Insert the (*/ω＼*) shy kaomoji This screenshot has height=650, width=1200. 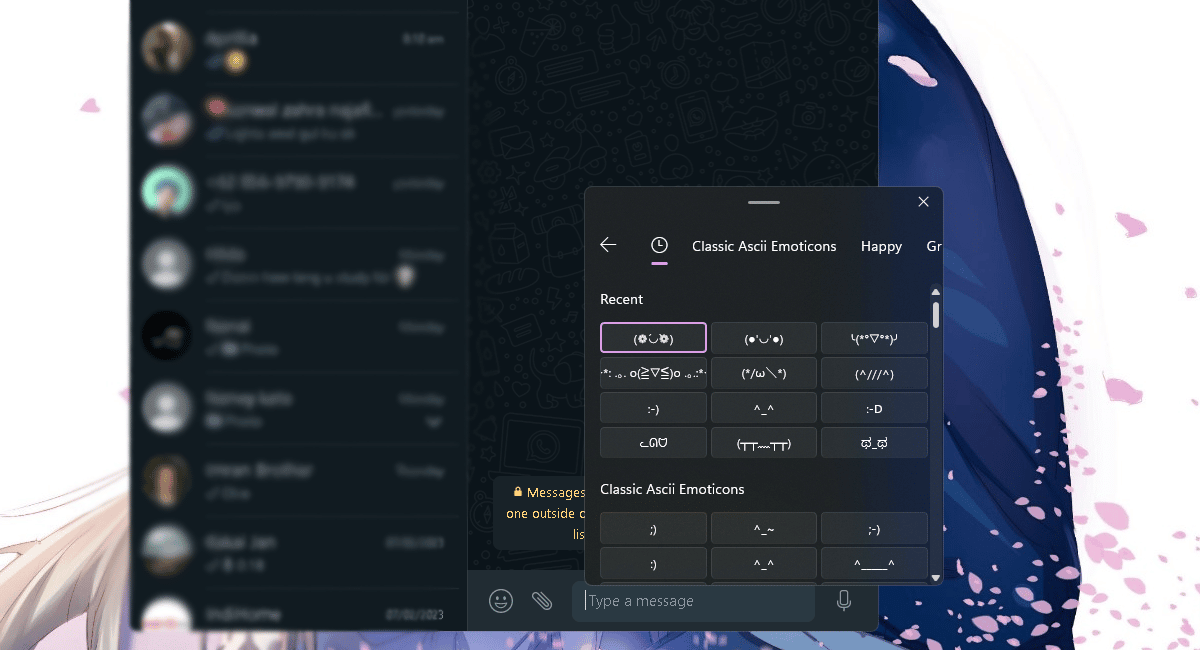coord(764,373)
